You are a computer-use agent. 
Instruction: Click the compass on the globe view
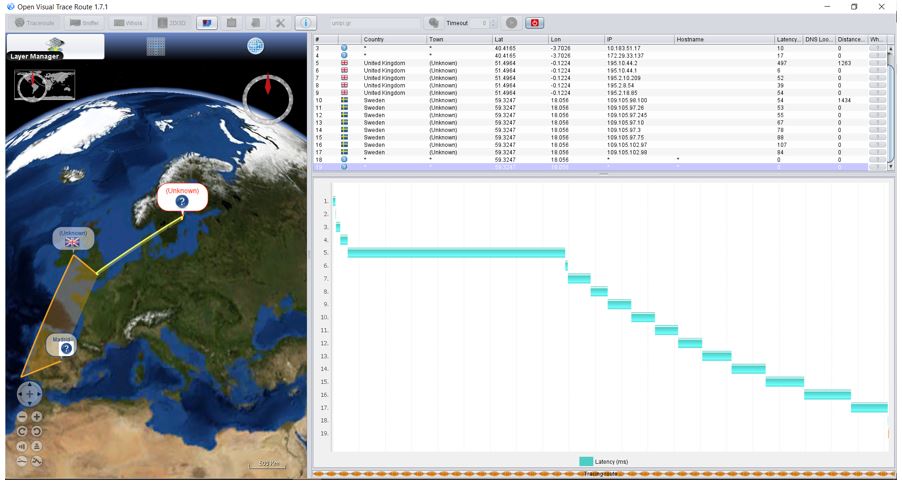267,98
